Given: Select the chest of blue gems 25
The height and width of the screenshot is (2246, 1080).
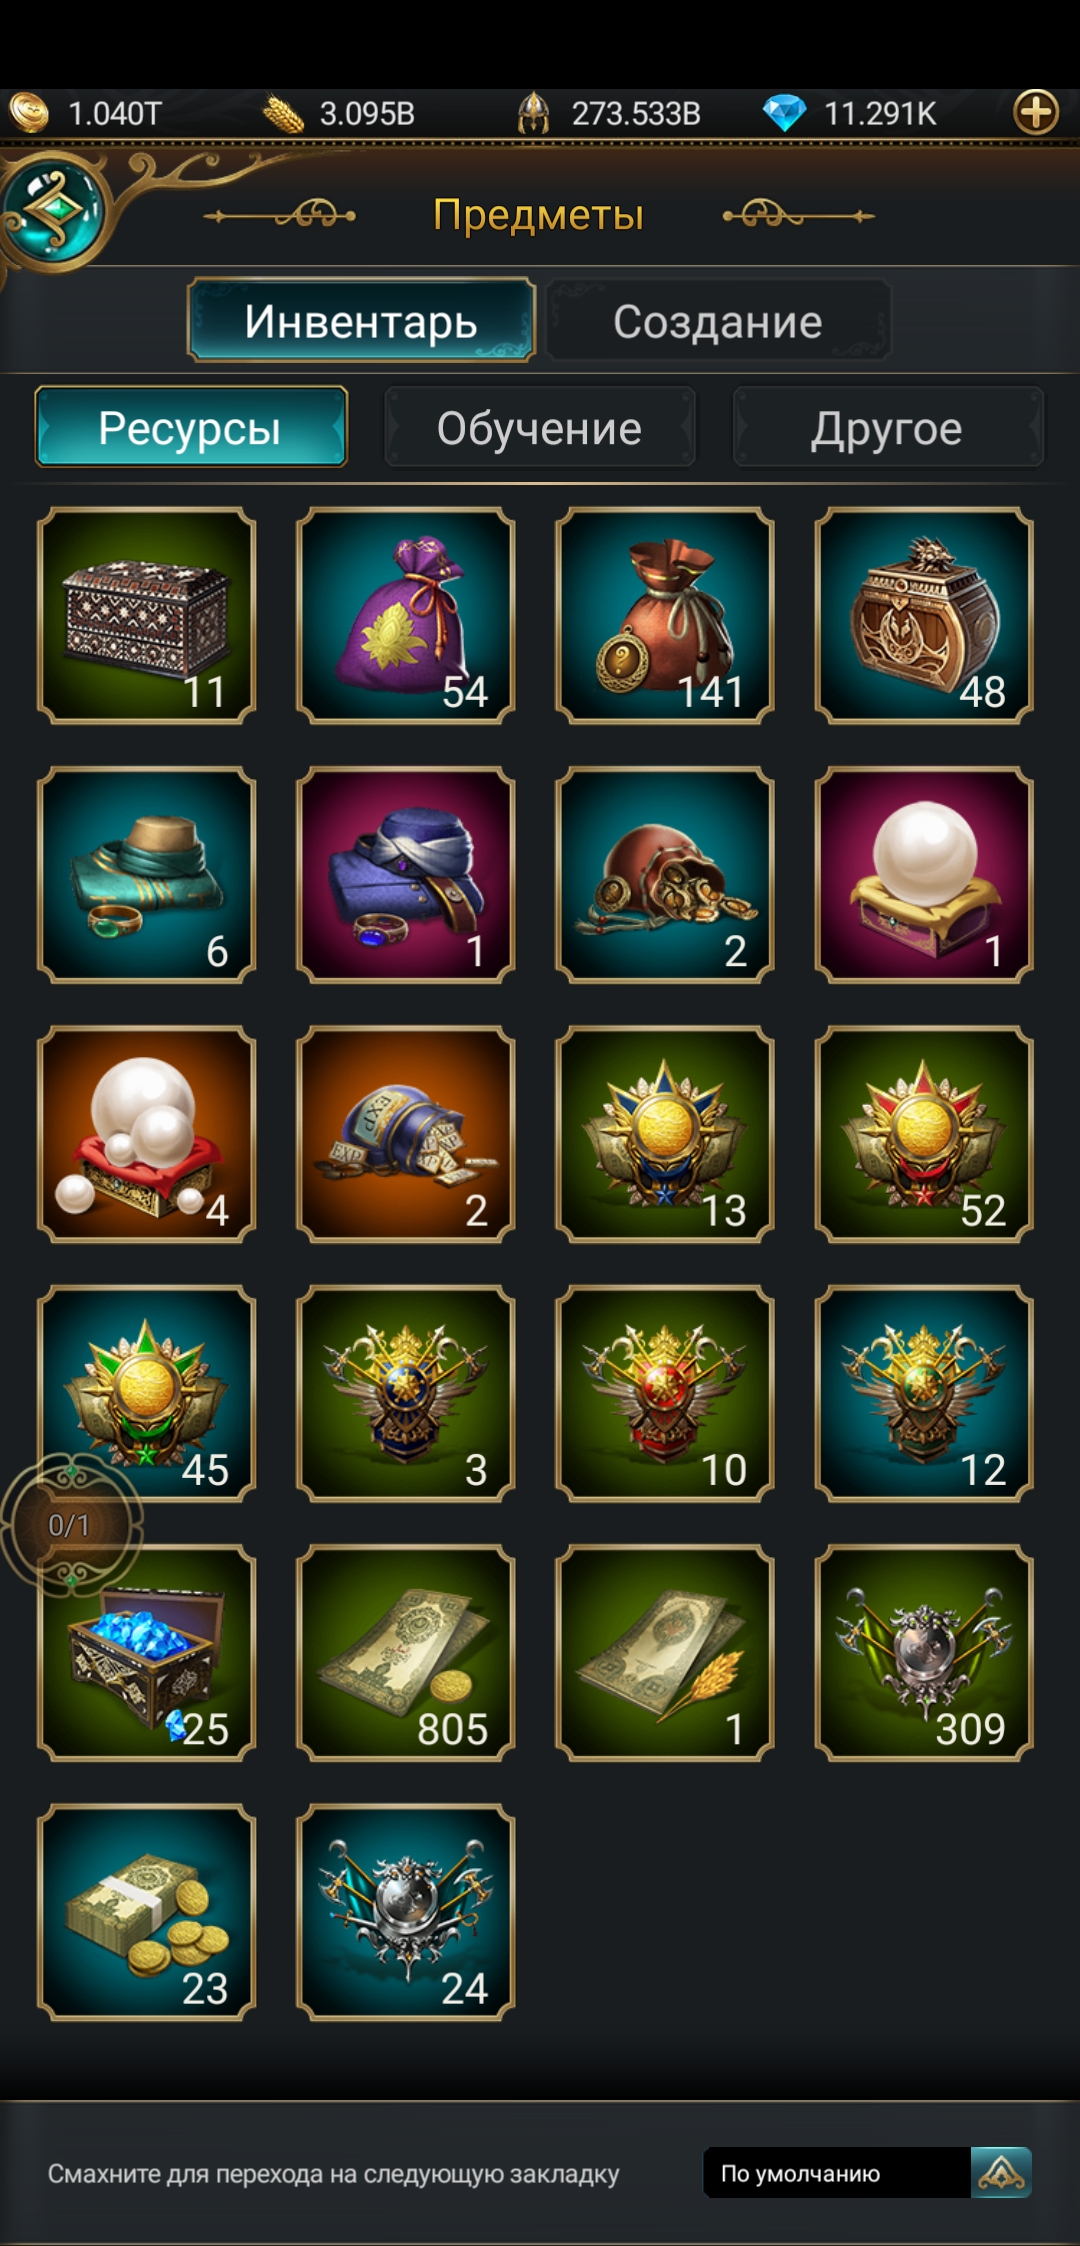Looking at the screenshot, I should 146,1653.
